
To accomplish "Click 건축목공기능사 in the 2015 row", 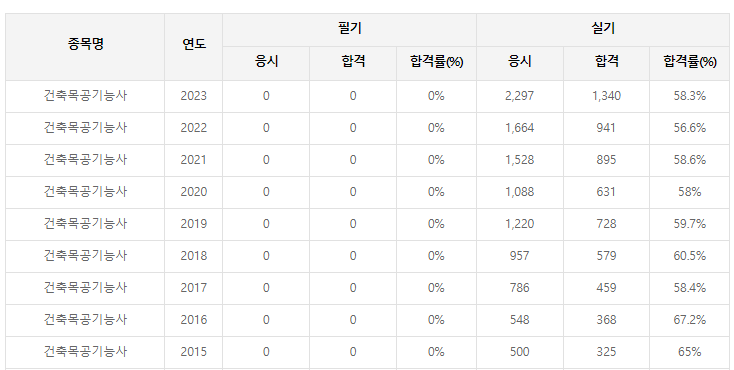I will 85,352.
